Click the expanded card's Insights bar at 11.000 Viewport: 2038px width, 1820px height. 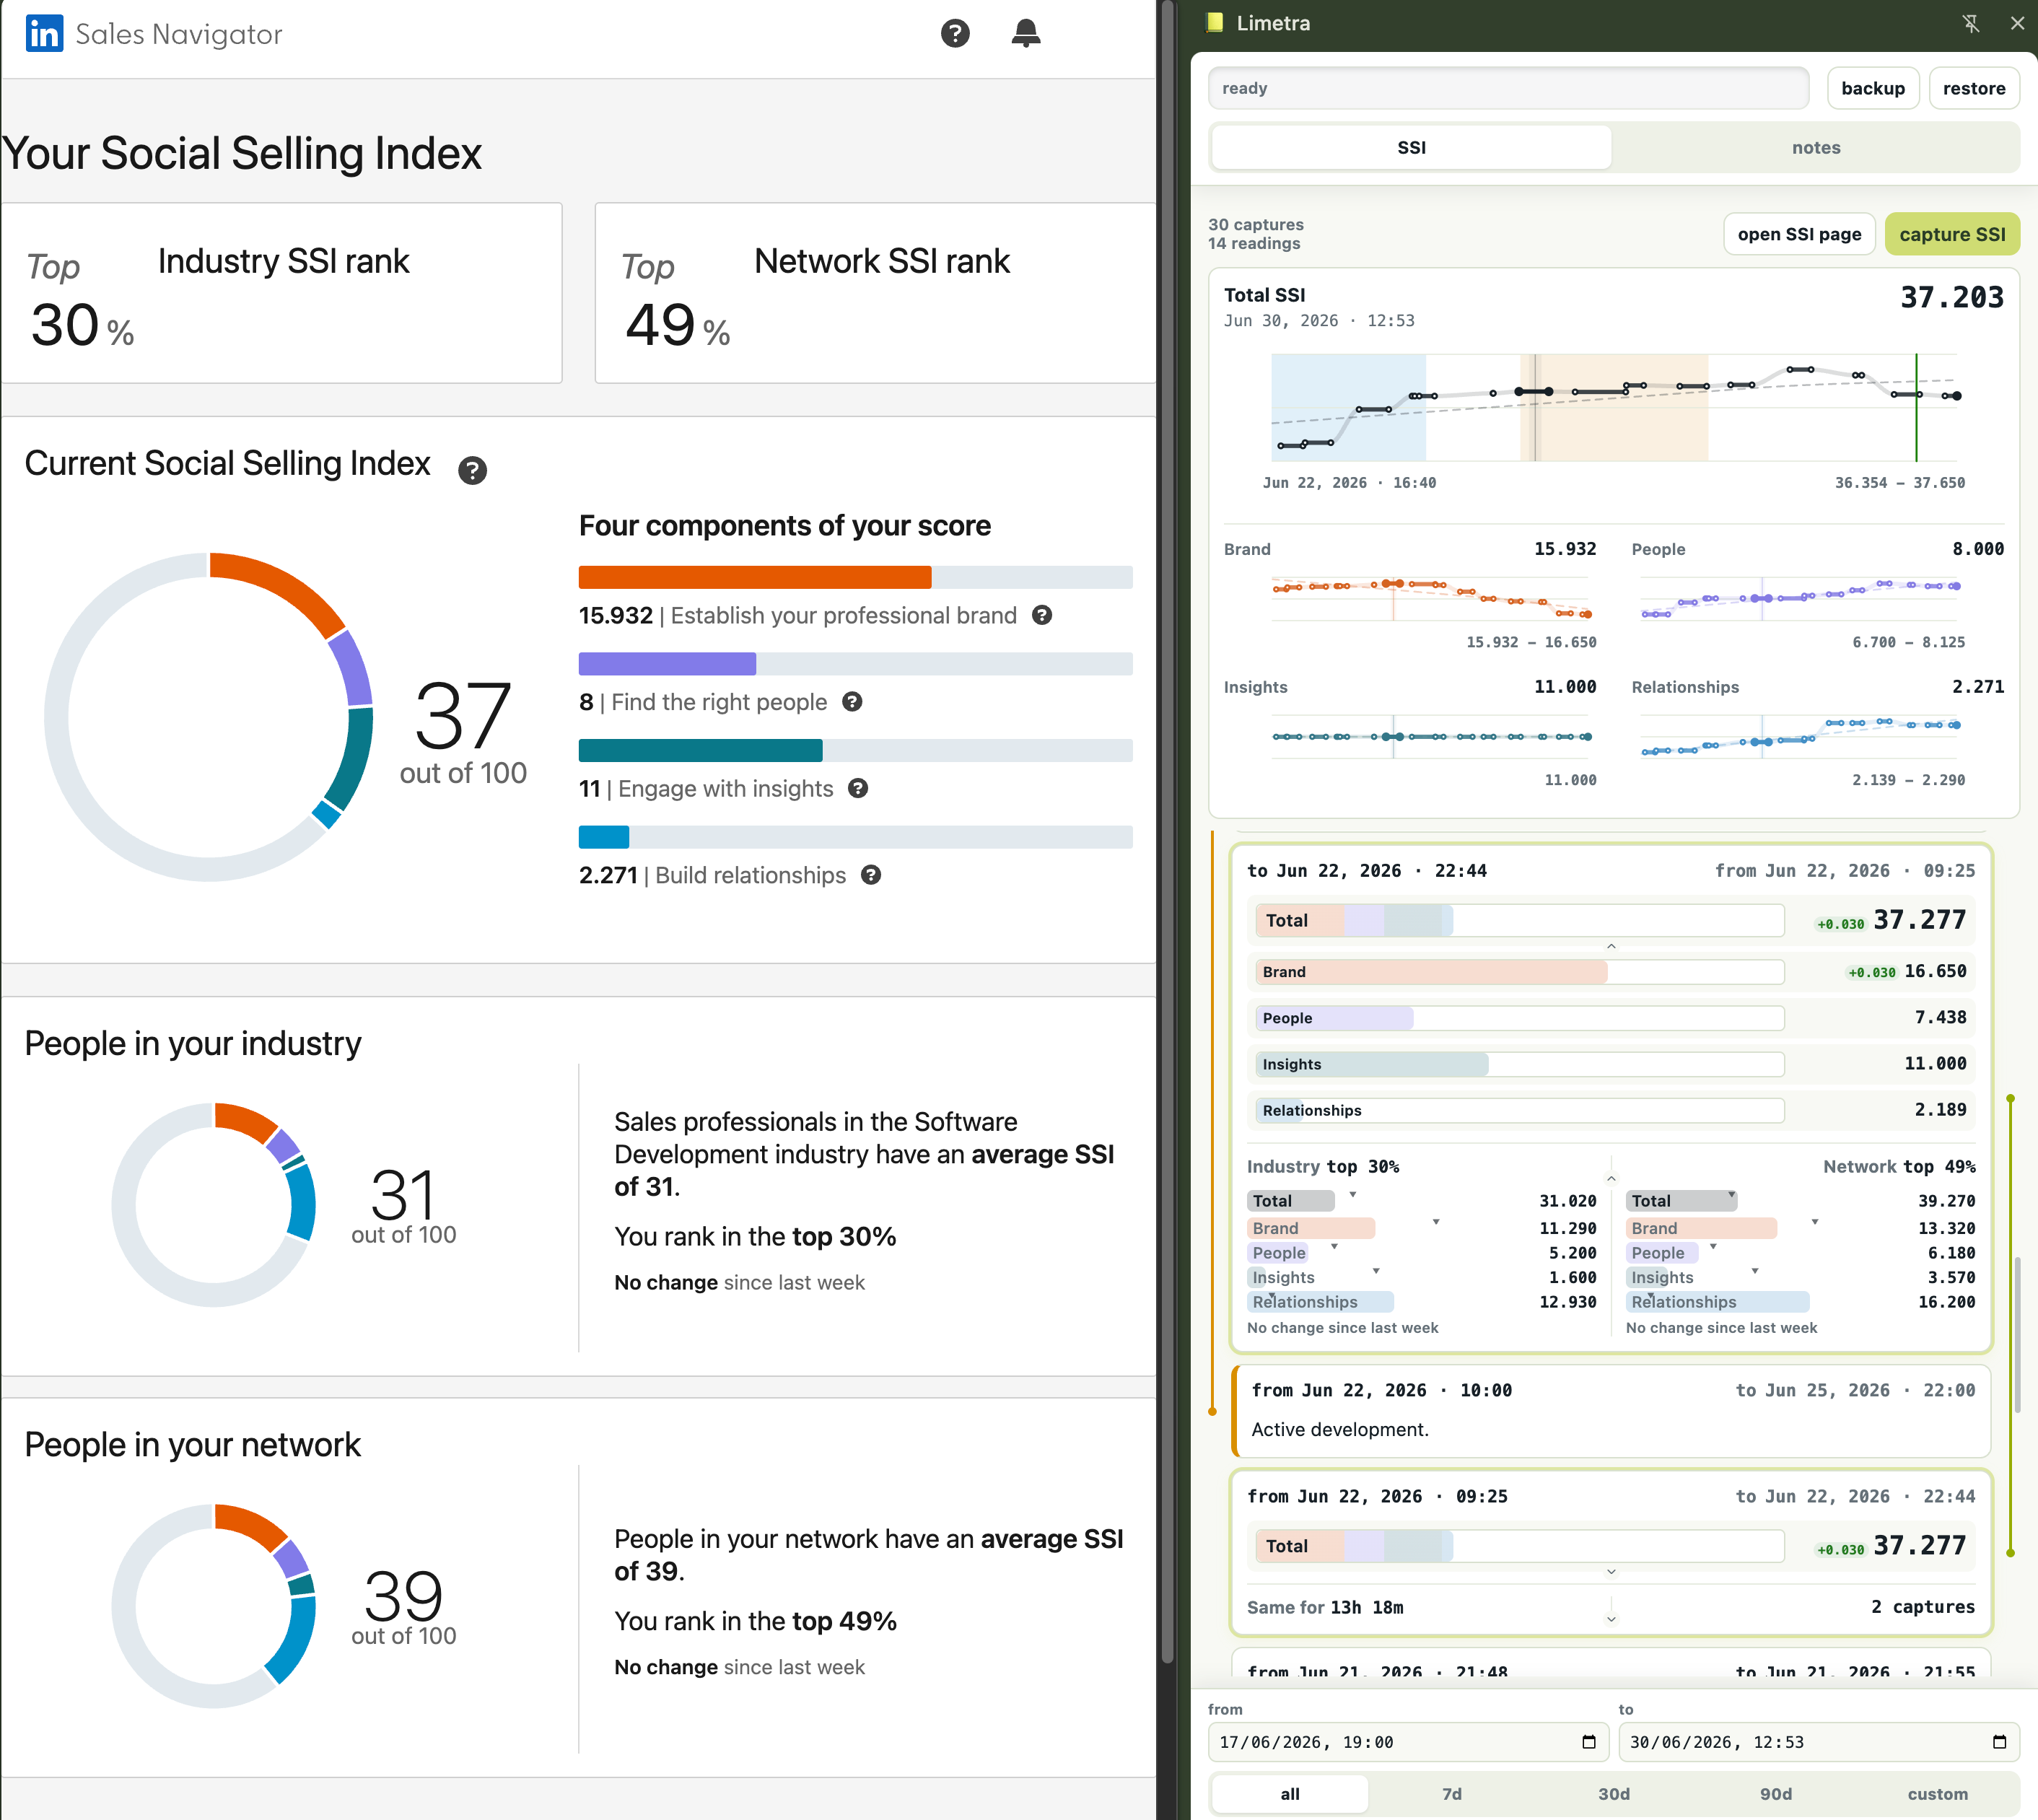[1519, 1064]
